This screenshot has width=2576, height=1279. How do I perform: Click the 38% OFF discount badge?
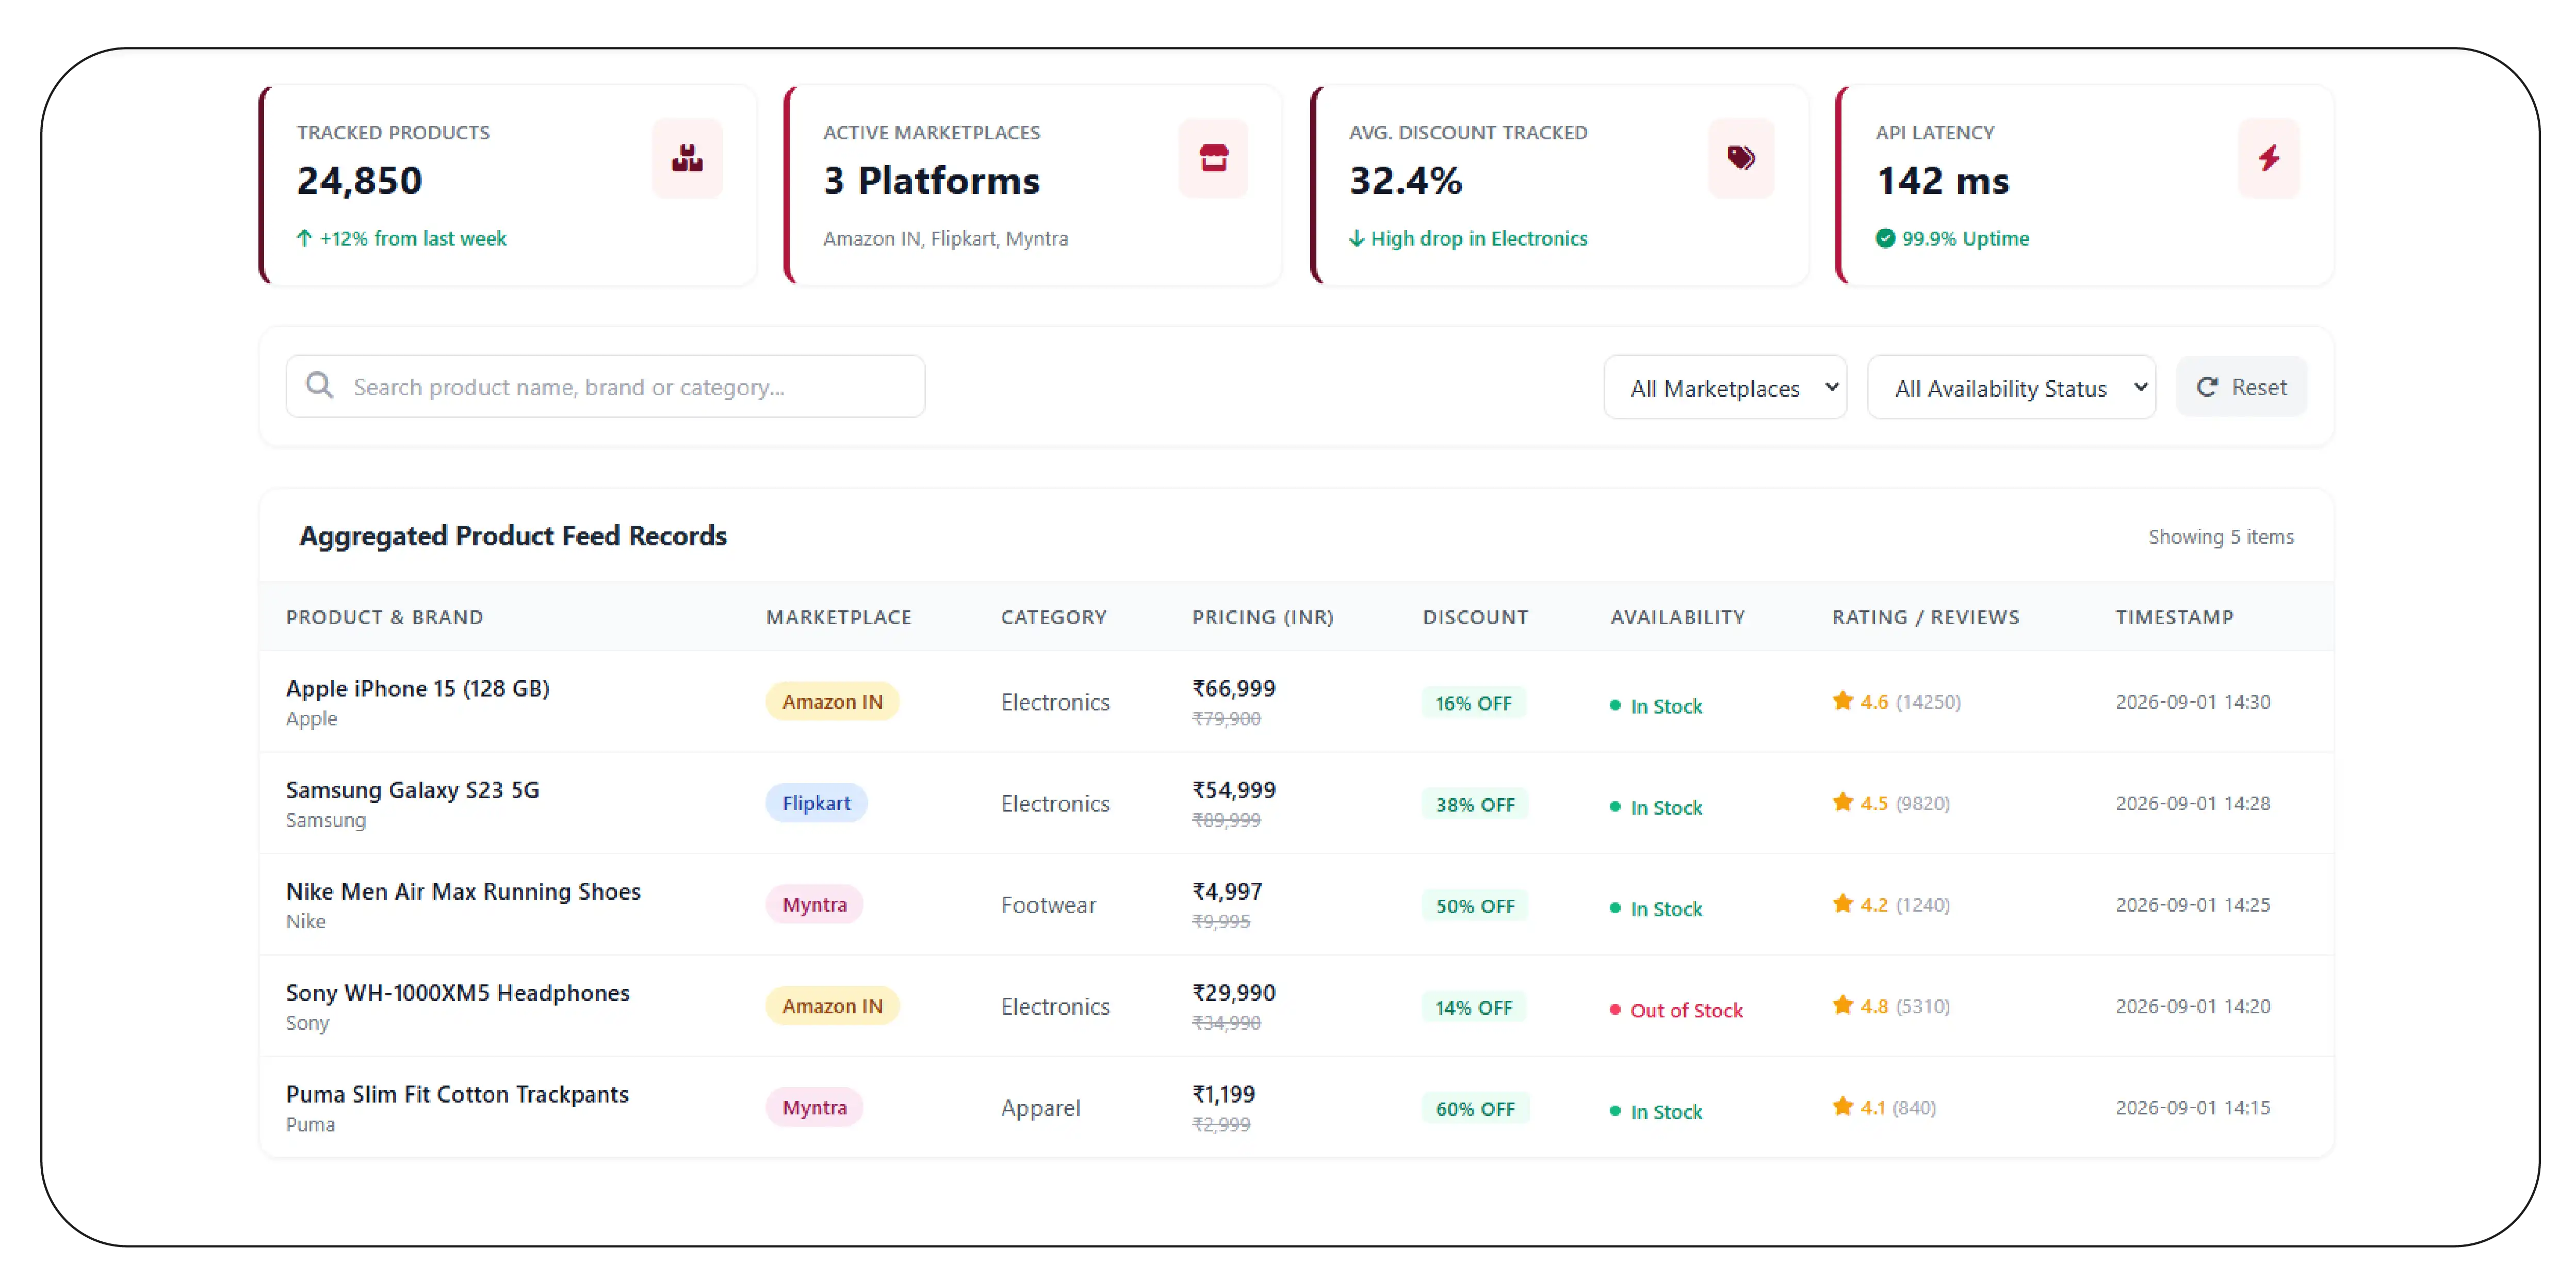coord(1475,804)
